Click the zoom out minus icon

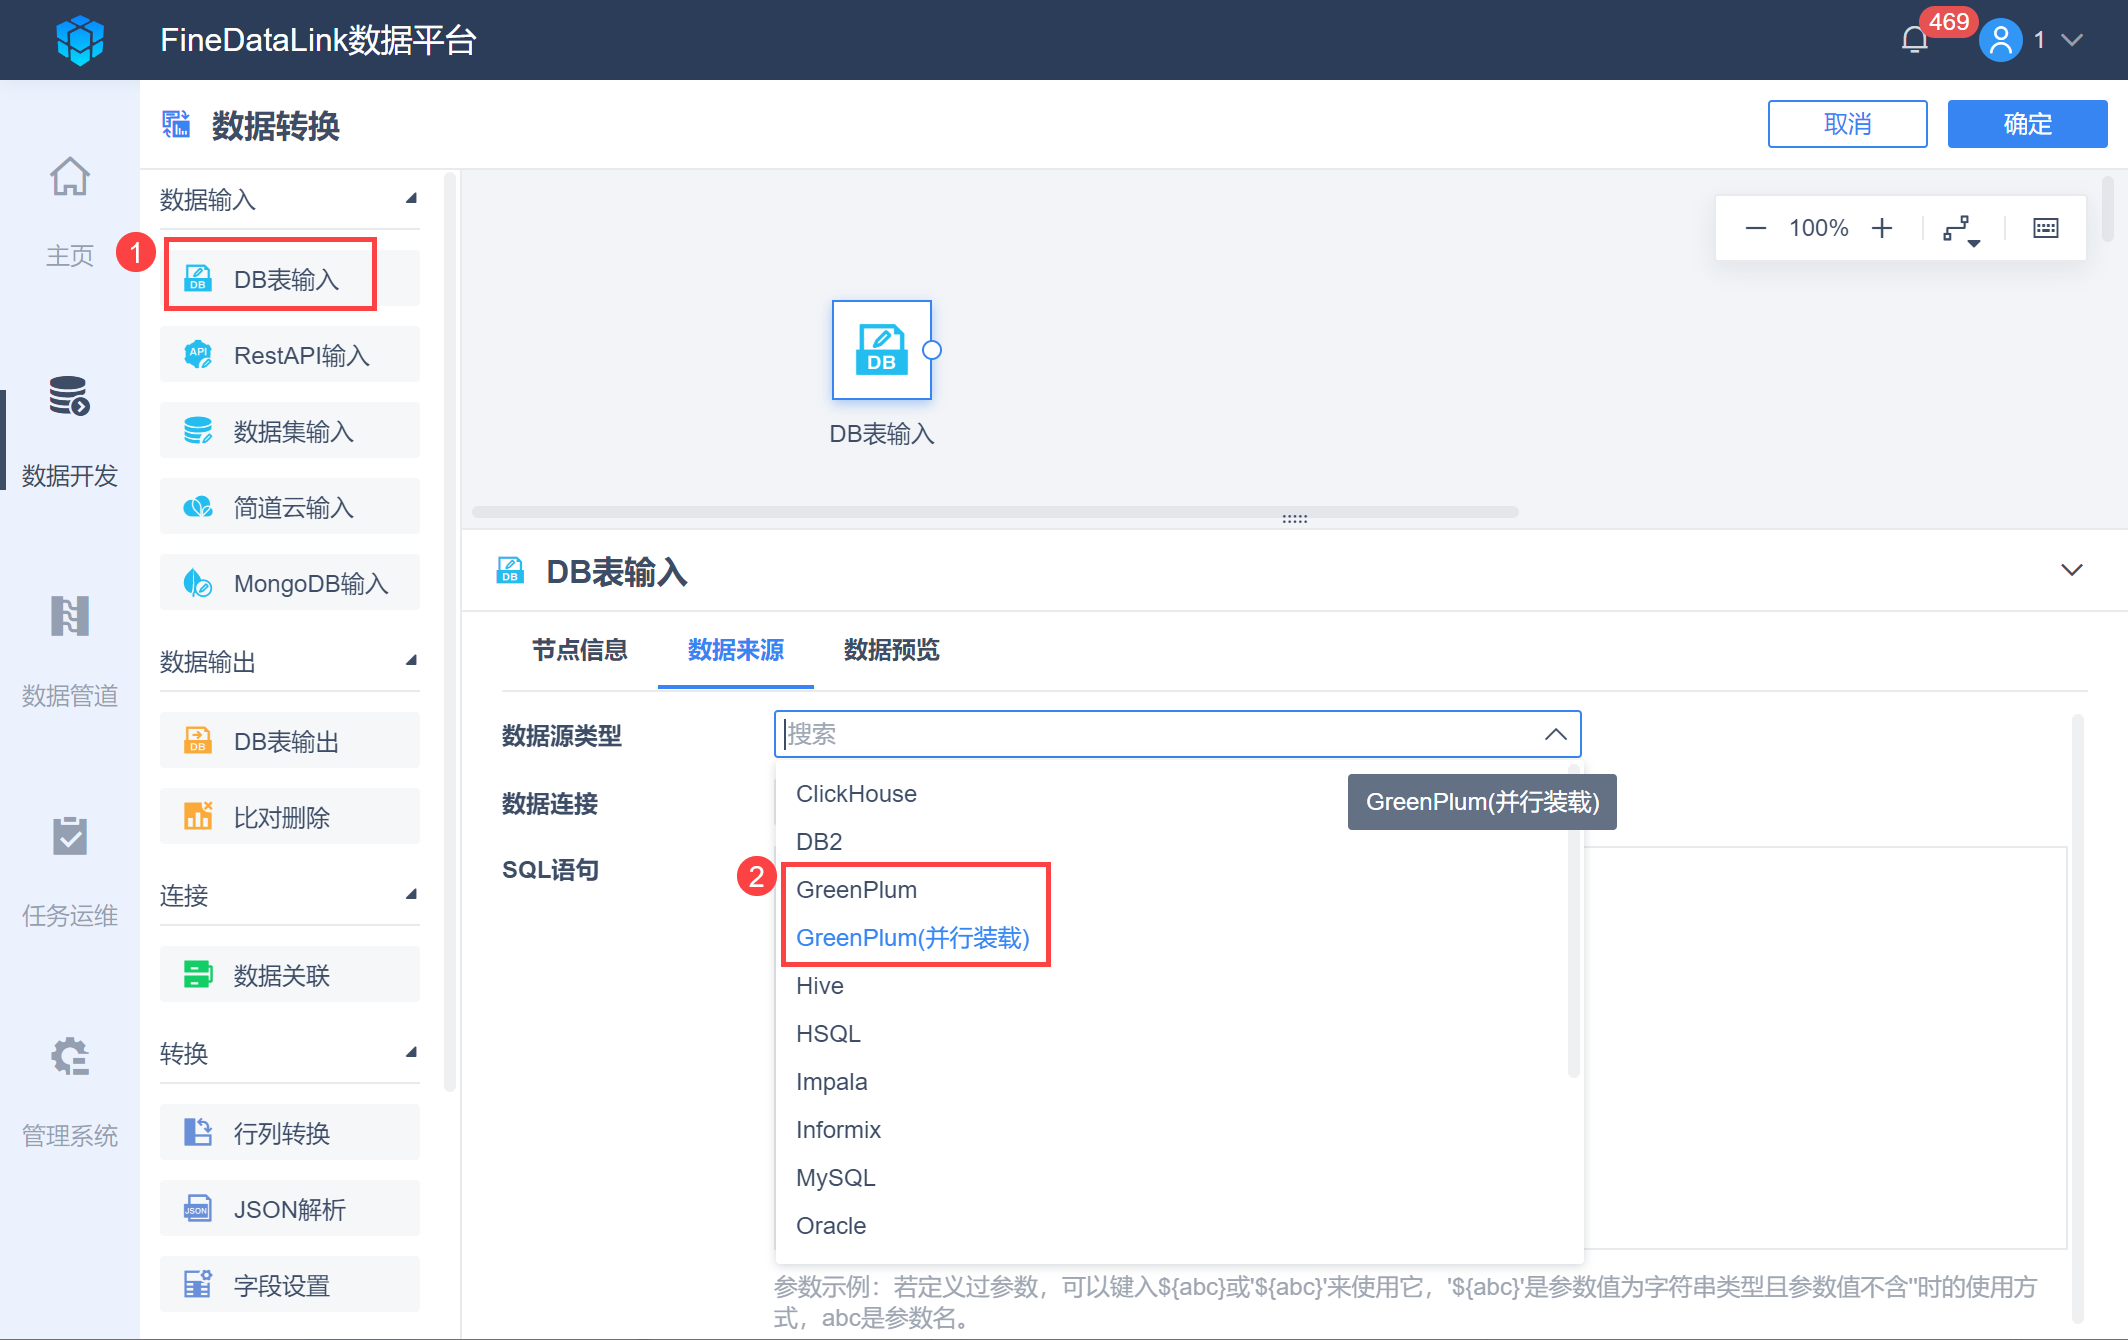pyautogui.click(x=1755, y=229)
